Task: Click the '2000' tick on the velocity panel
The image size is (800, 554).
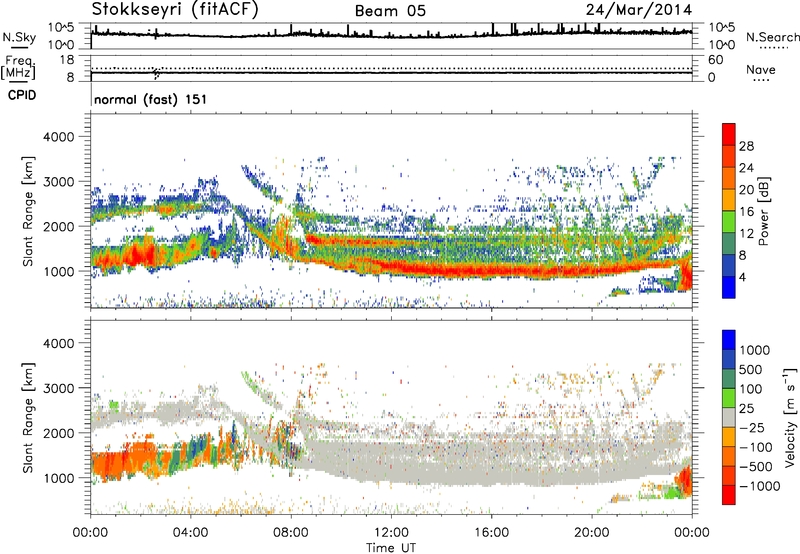Action: click(x=59, y=433)
